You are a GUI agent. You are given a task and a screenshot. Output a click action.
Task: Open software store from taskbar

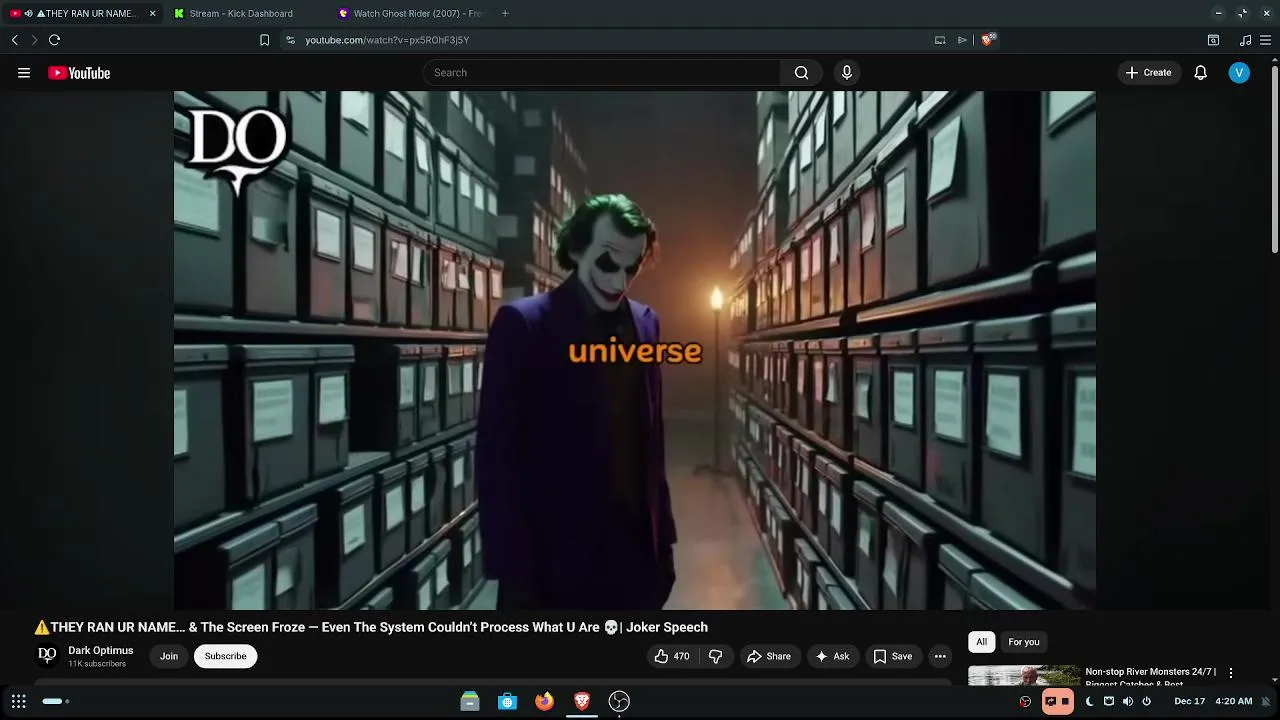coord(507,701)
